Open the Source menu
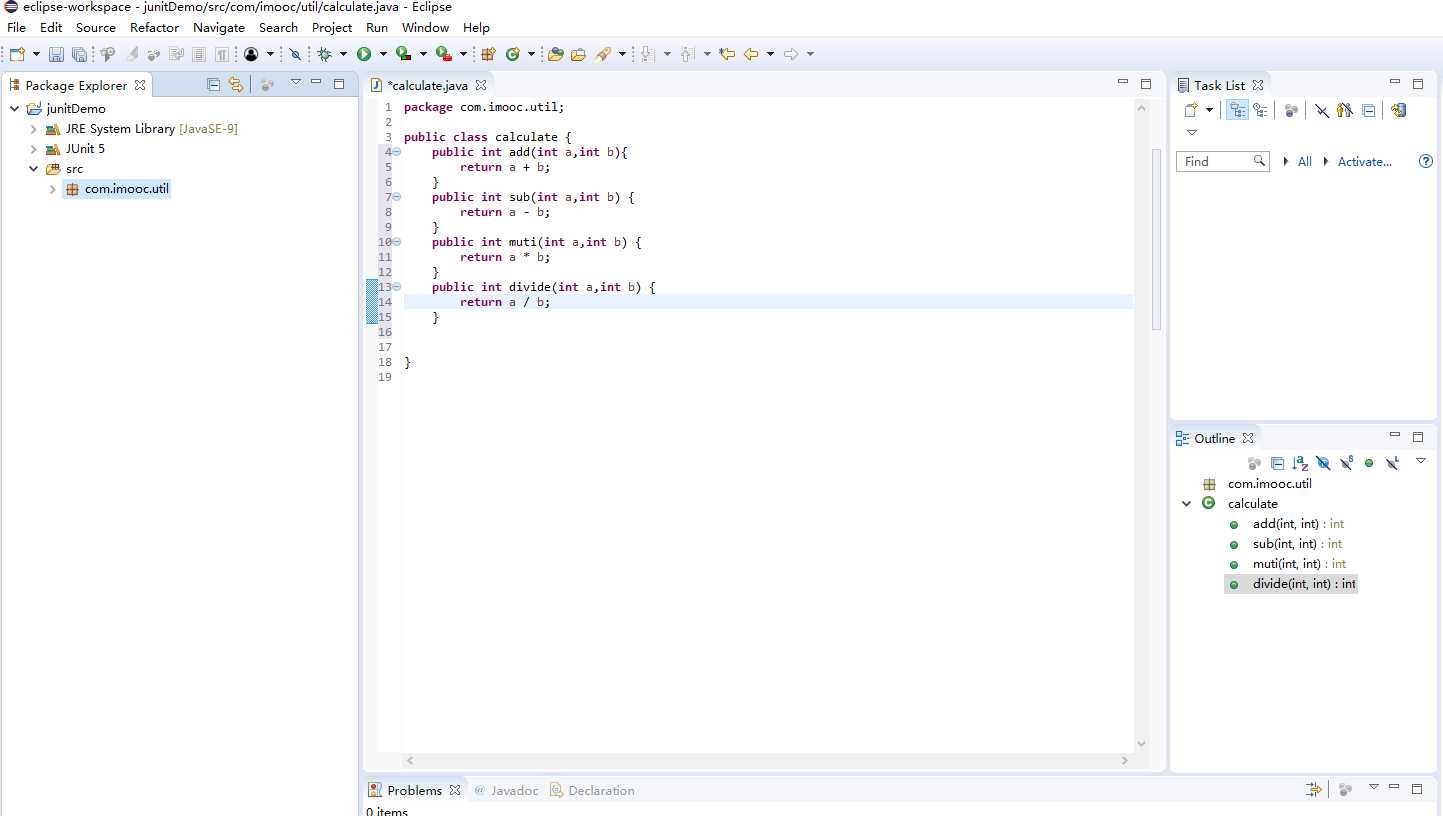Screen dimensions: 1443x816 coord(96,27)
